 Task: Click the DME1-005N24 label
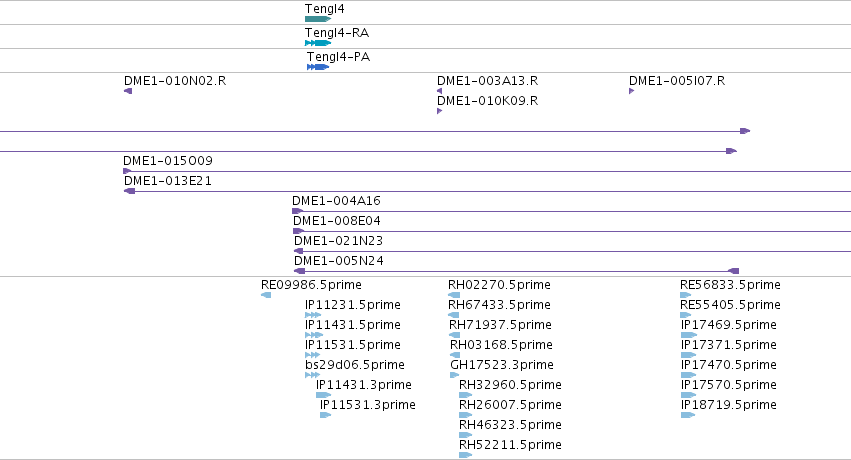point(339,261)
